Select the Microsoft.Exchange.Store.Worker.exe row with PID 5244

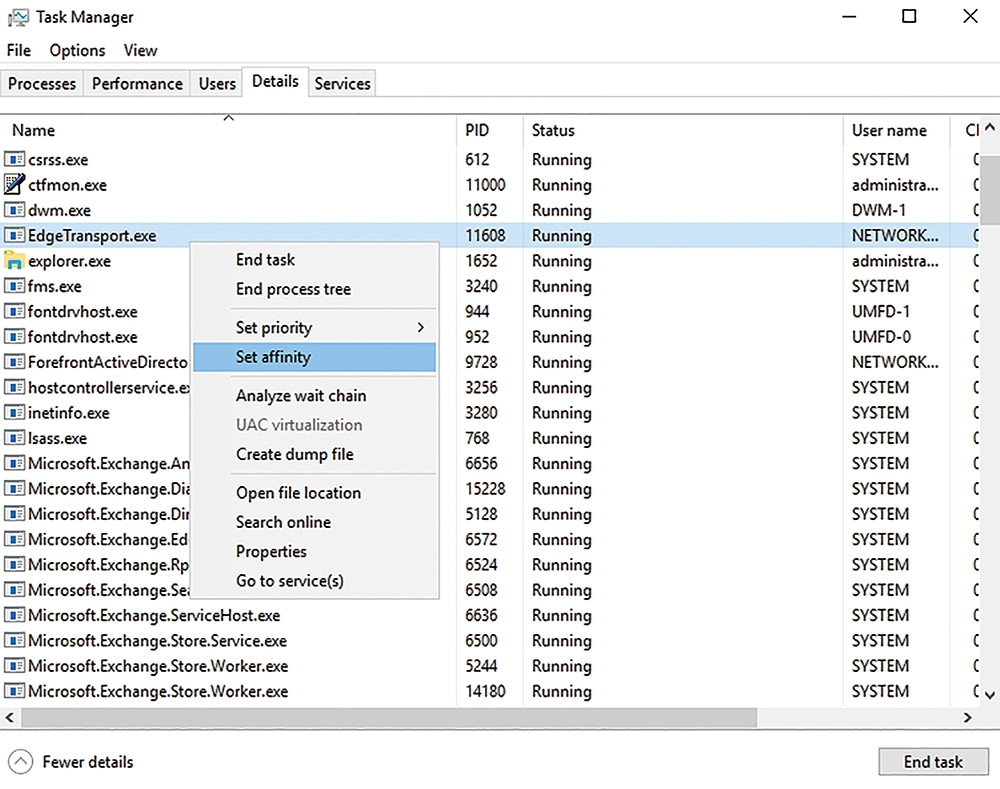(491, 666)
